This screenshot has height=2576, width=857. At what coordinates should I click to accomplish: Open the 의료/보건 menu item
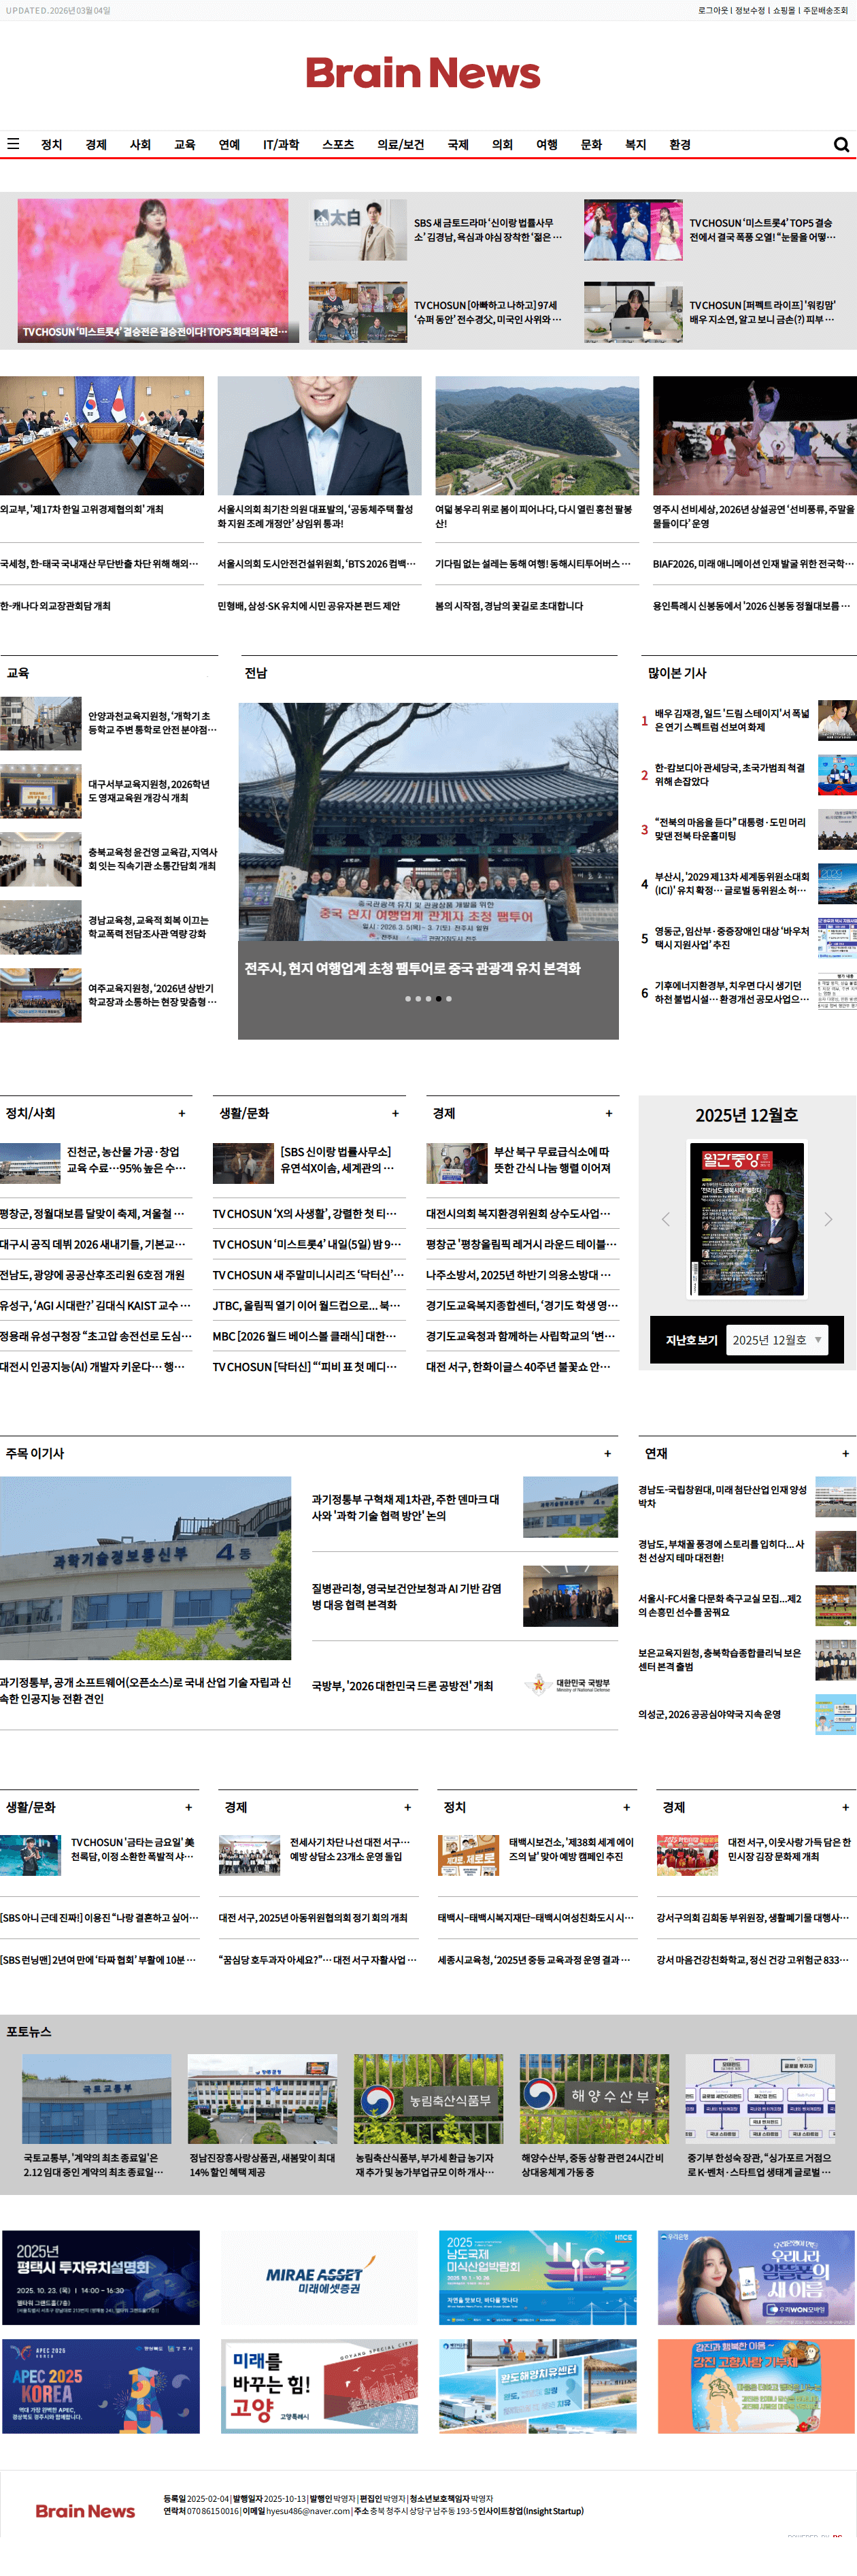(x=400, y=145)
